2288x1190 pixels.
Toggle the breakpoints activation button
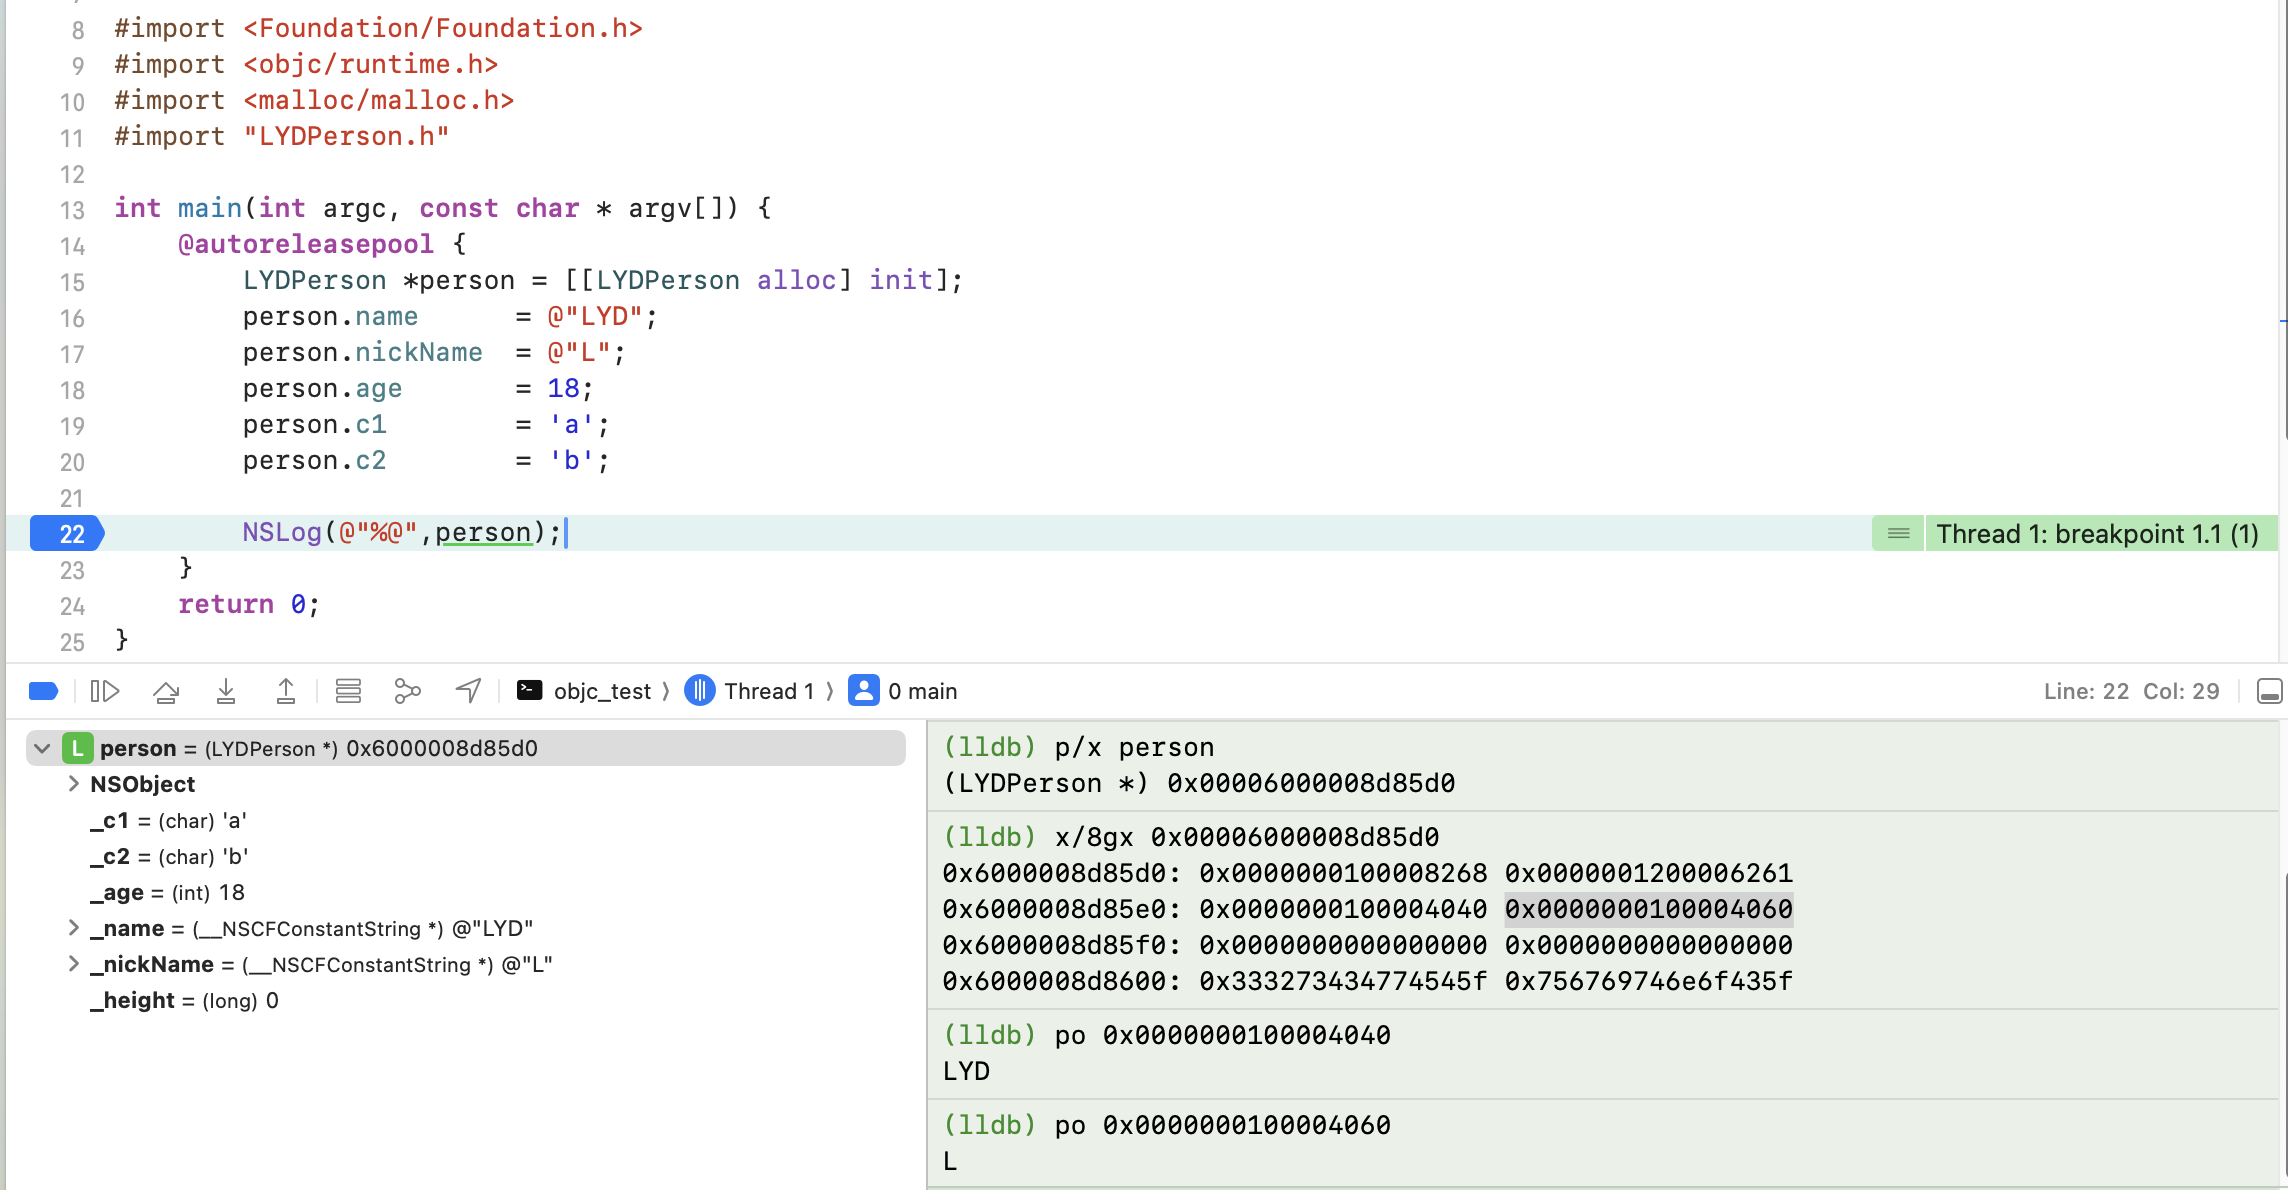click(x=44, y=691)
